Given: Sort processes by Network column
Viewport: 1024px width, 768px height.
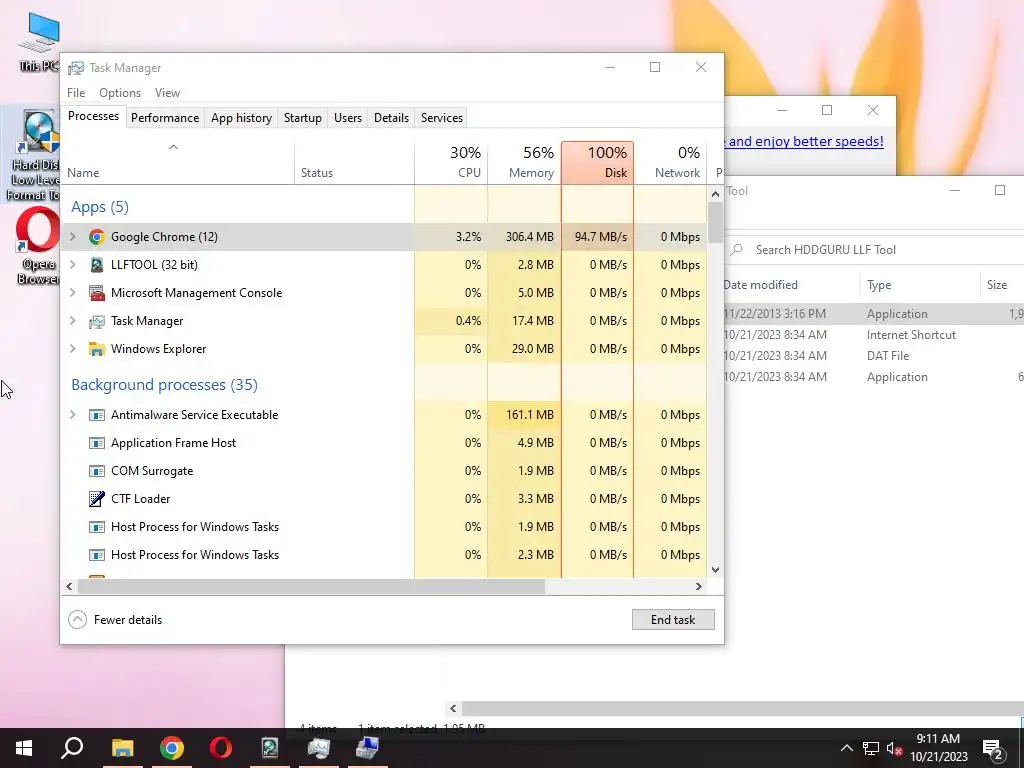Looking at the screenshot, I should pyautogui.click(x=670, y=163).
